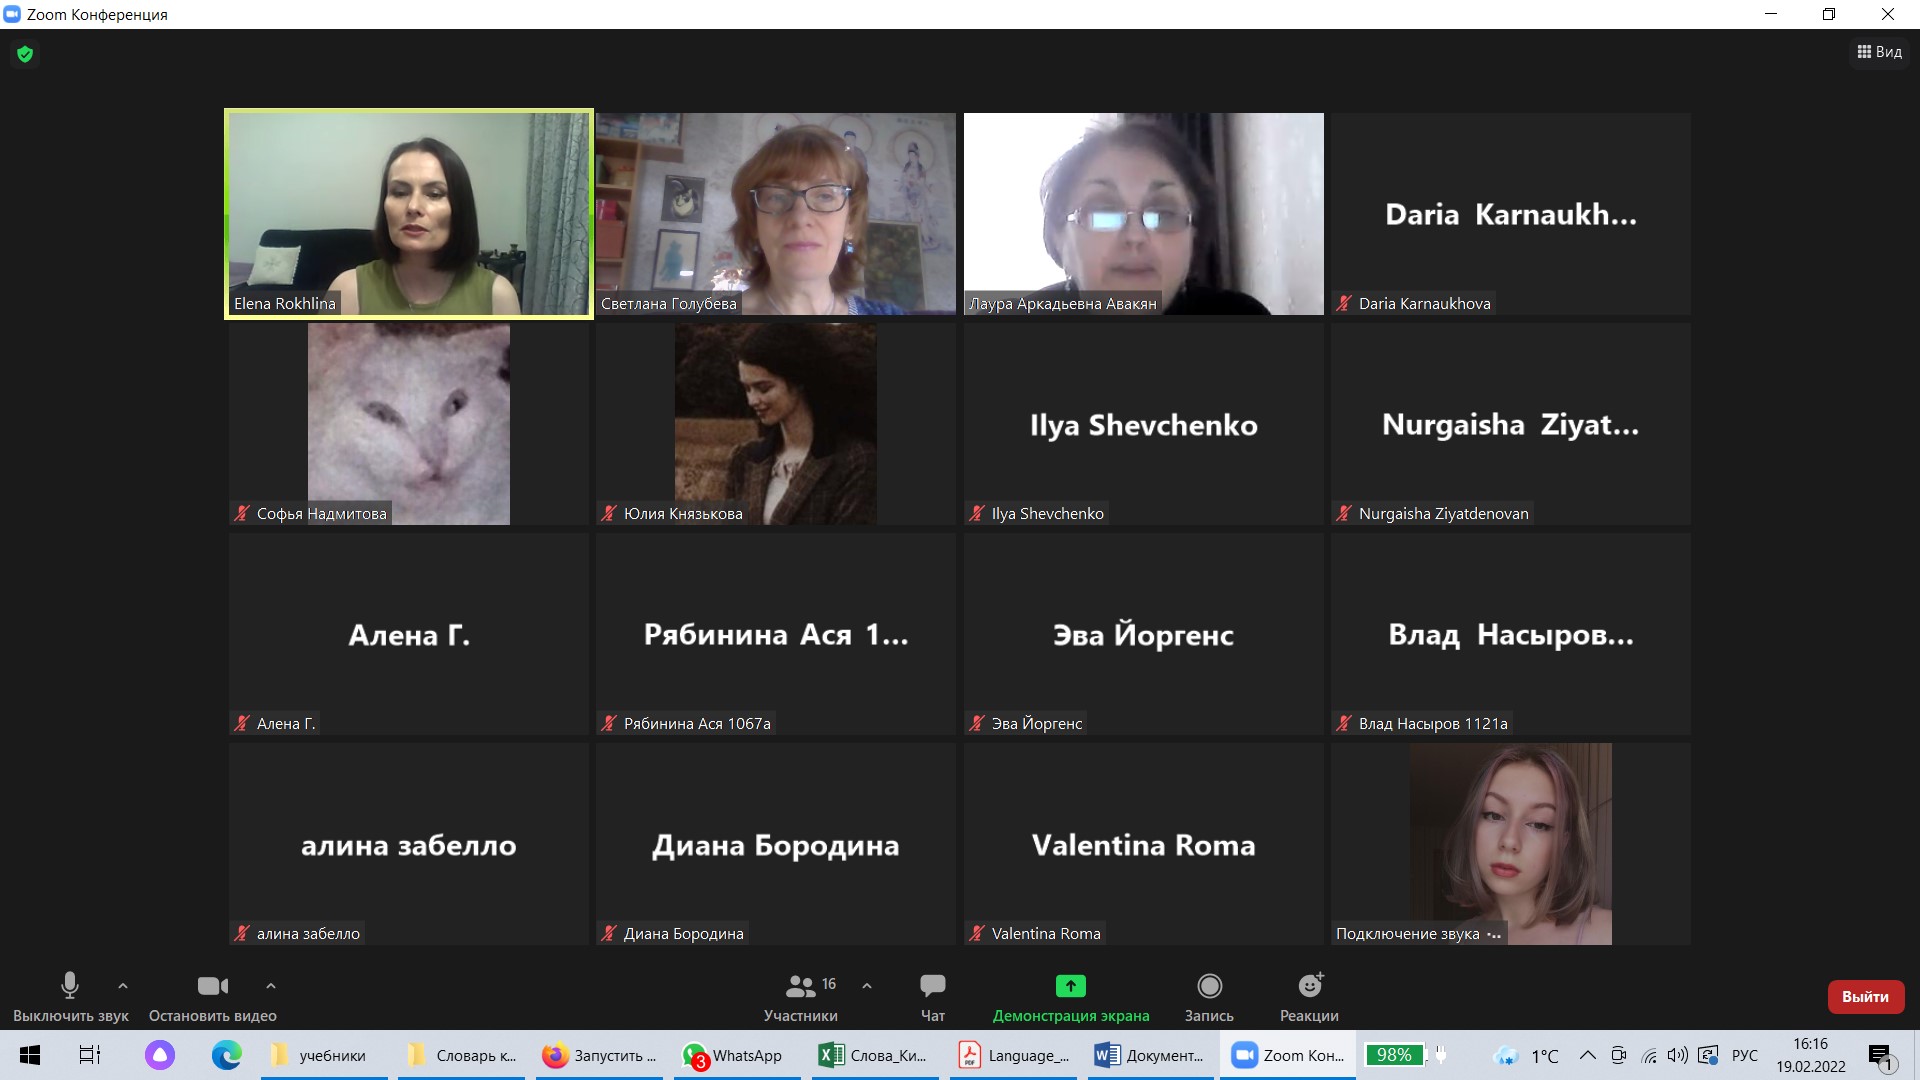Switch to the Word Документ... window
1920x1080 pixels.
(x=1151, y=1055)
